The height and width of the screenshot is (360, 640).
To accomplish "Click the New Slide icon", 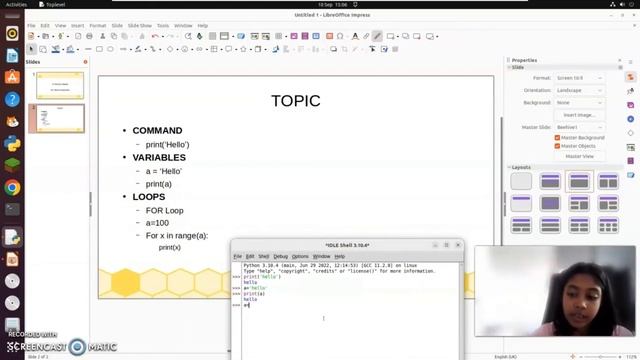I will tap(390, 36).
